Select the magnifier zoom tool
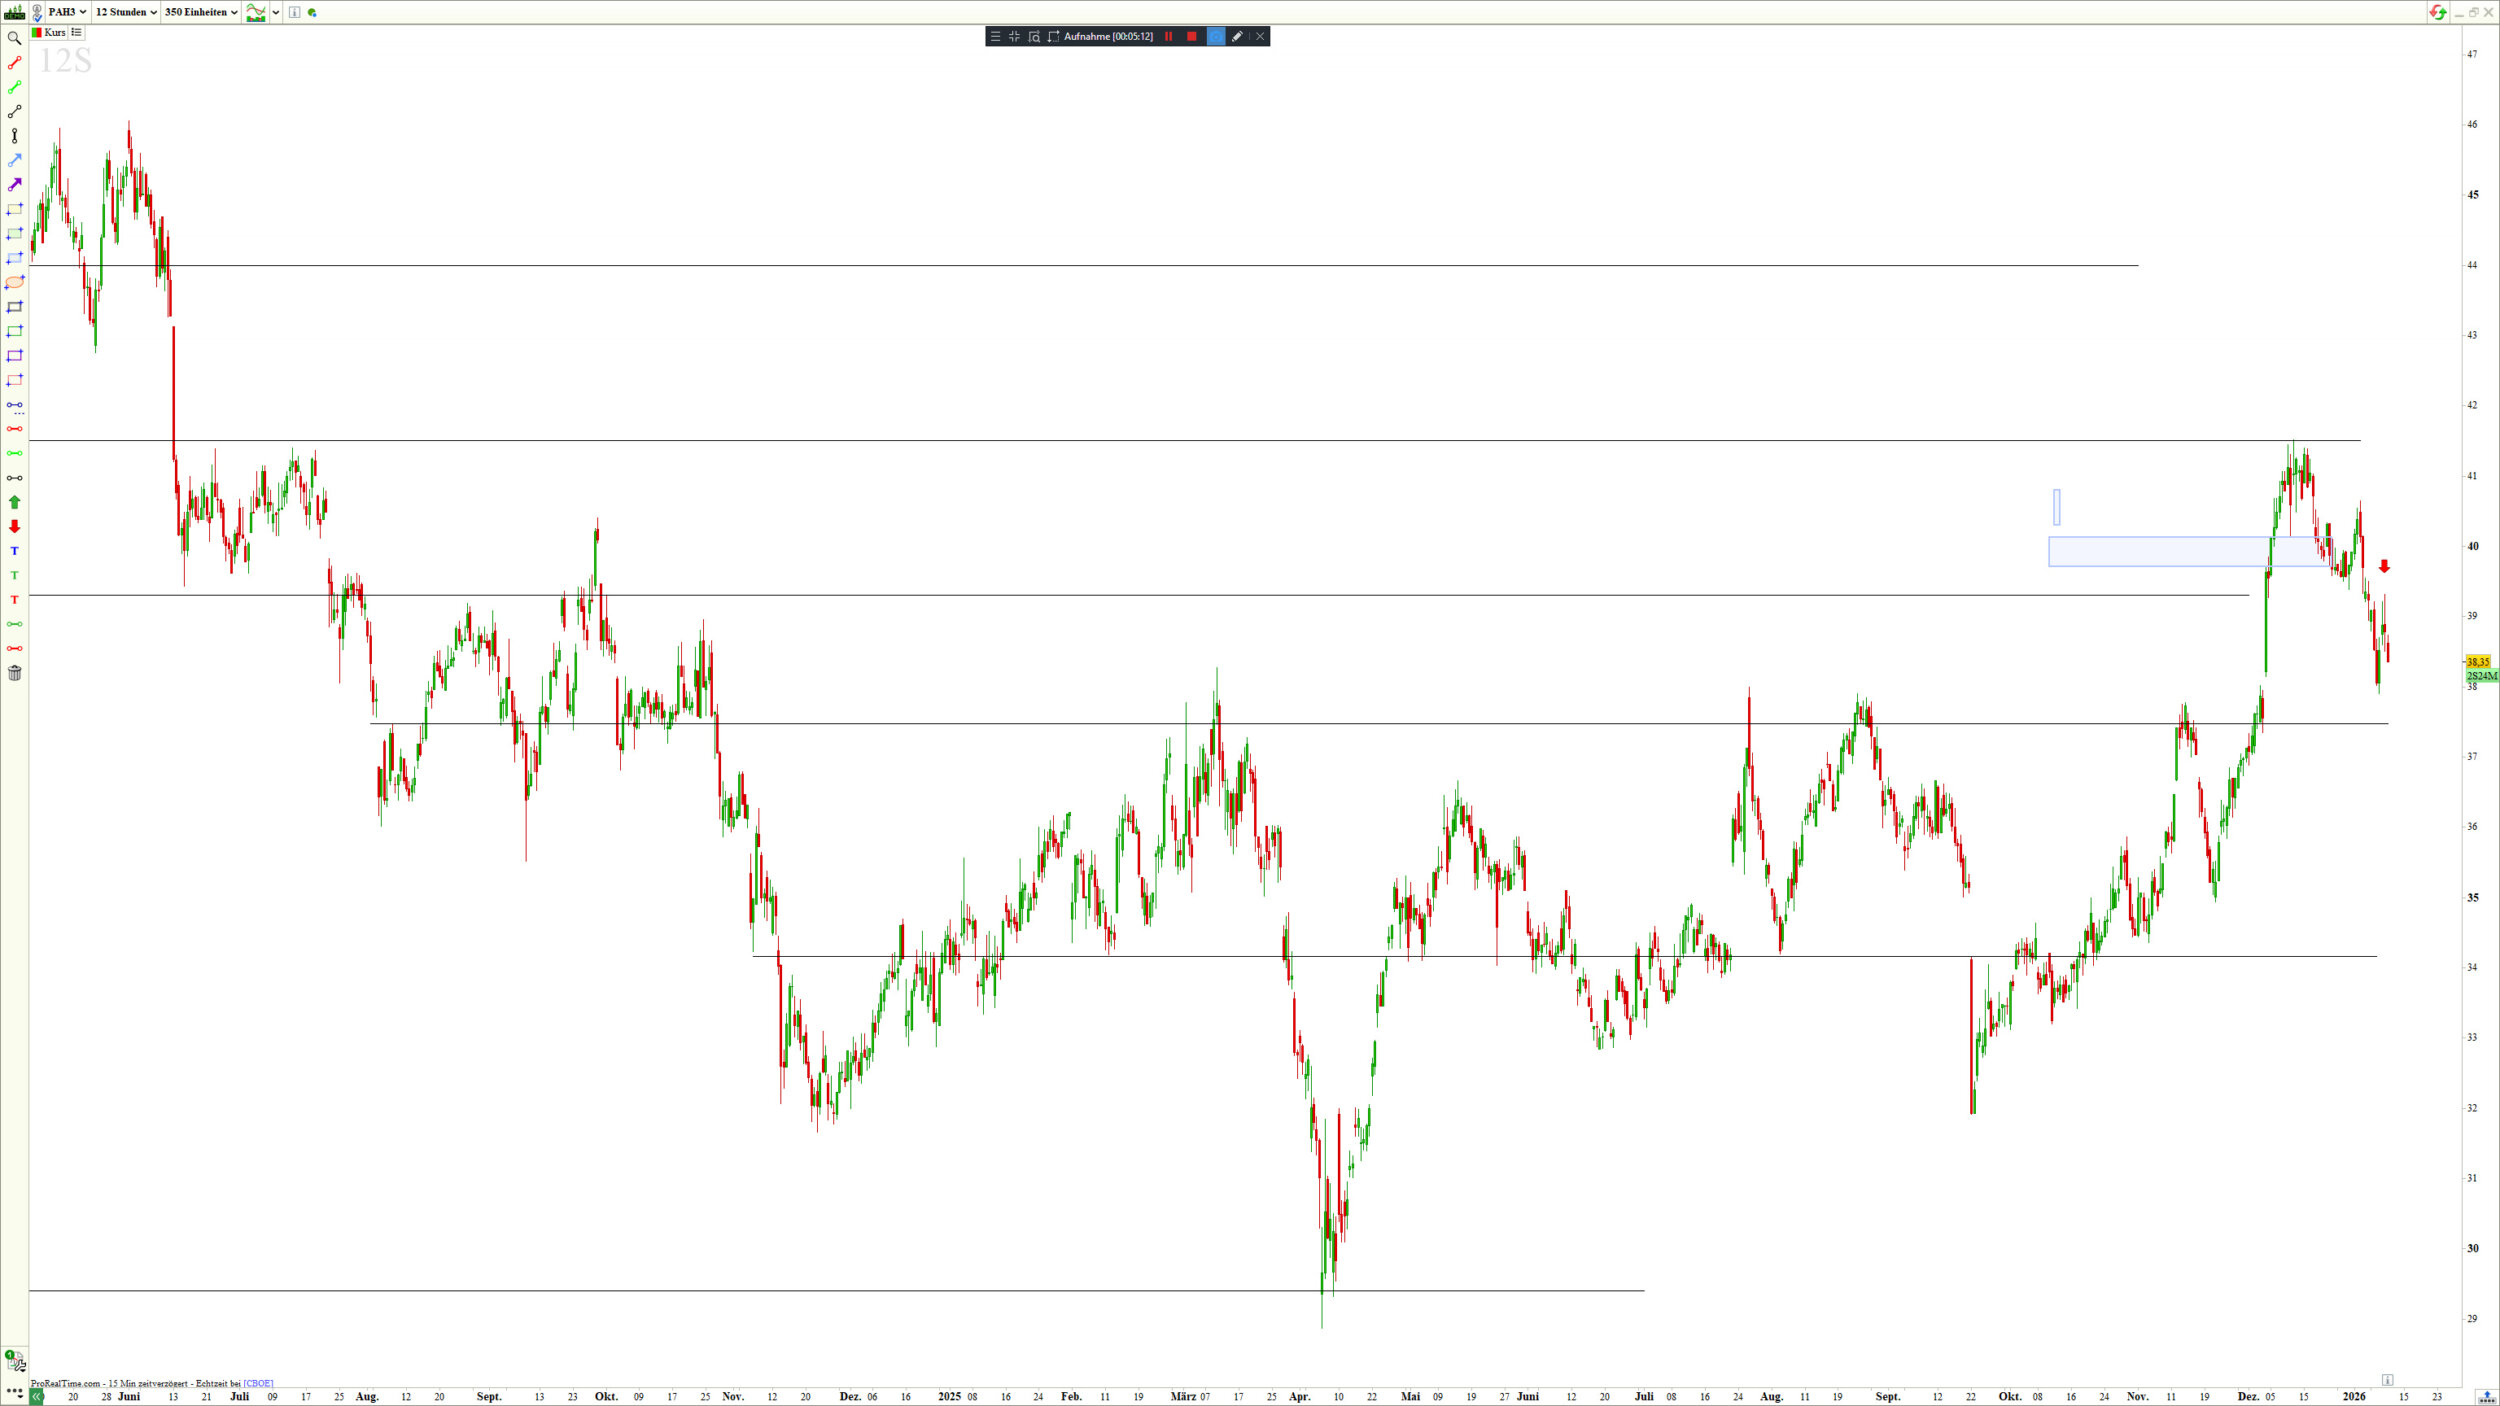Screen dimensions: 2500x1406 pyautogui.click(x=14, y=38)
